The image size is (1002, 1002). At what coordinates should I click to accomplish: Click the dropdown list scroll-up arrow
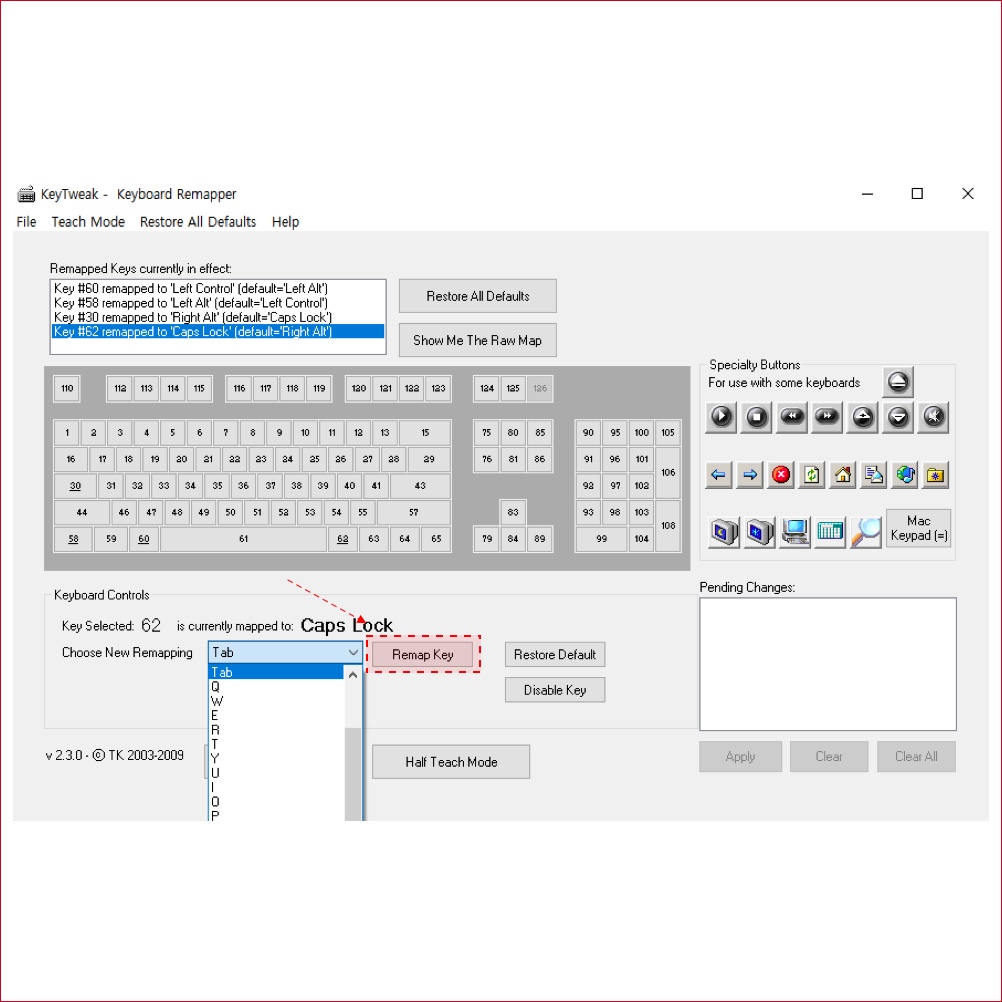pyautogui.click(x=353, y=675)
